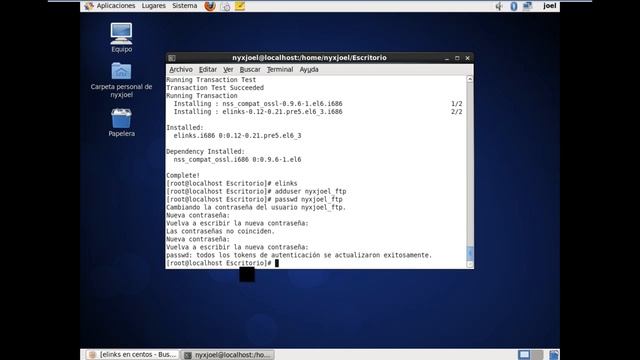The image size is (640, 360).
Task: Click the 'Cambiando la contraseña' line
Action: point(256,207)
